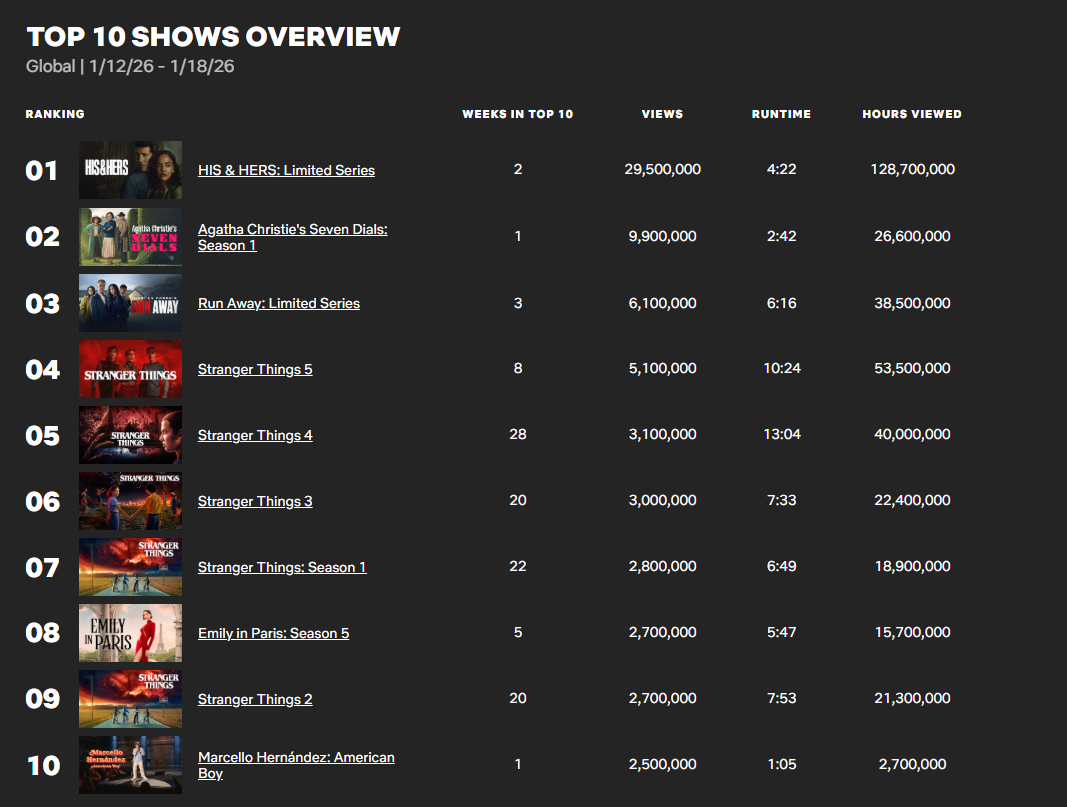Open the Stranger Things 5 title link
This screenshot has height=807, width=1067.
pos(255,369)
